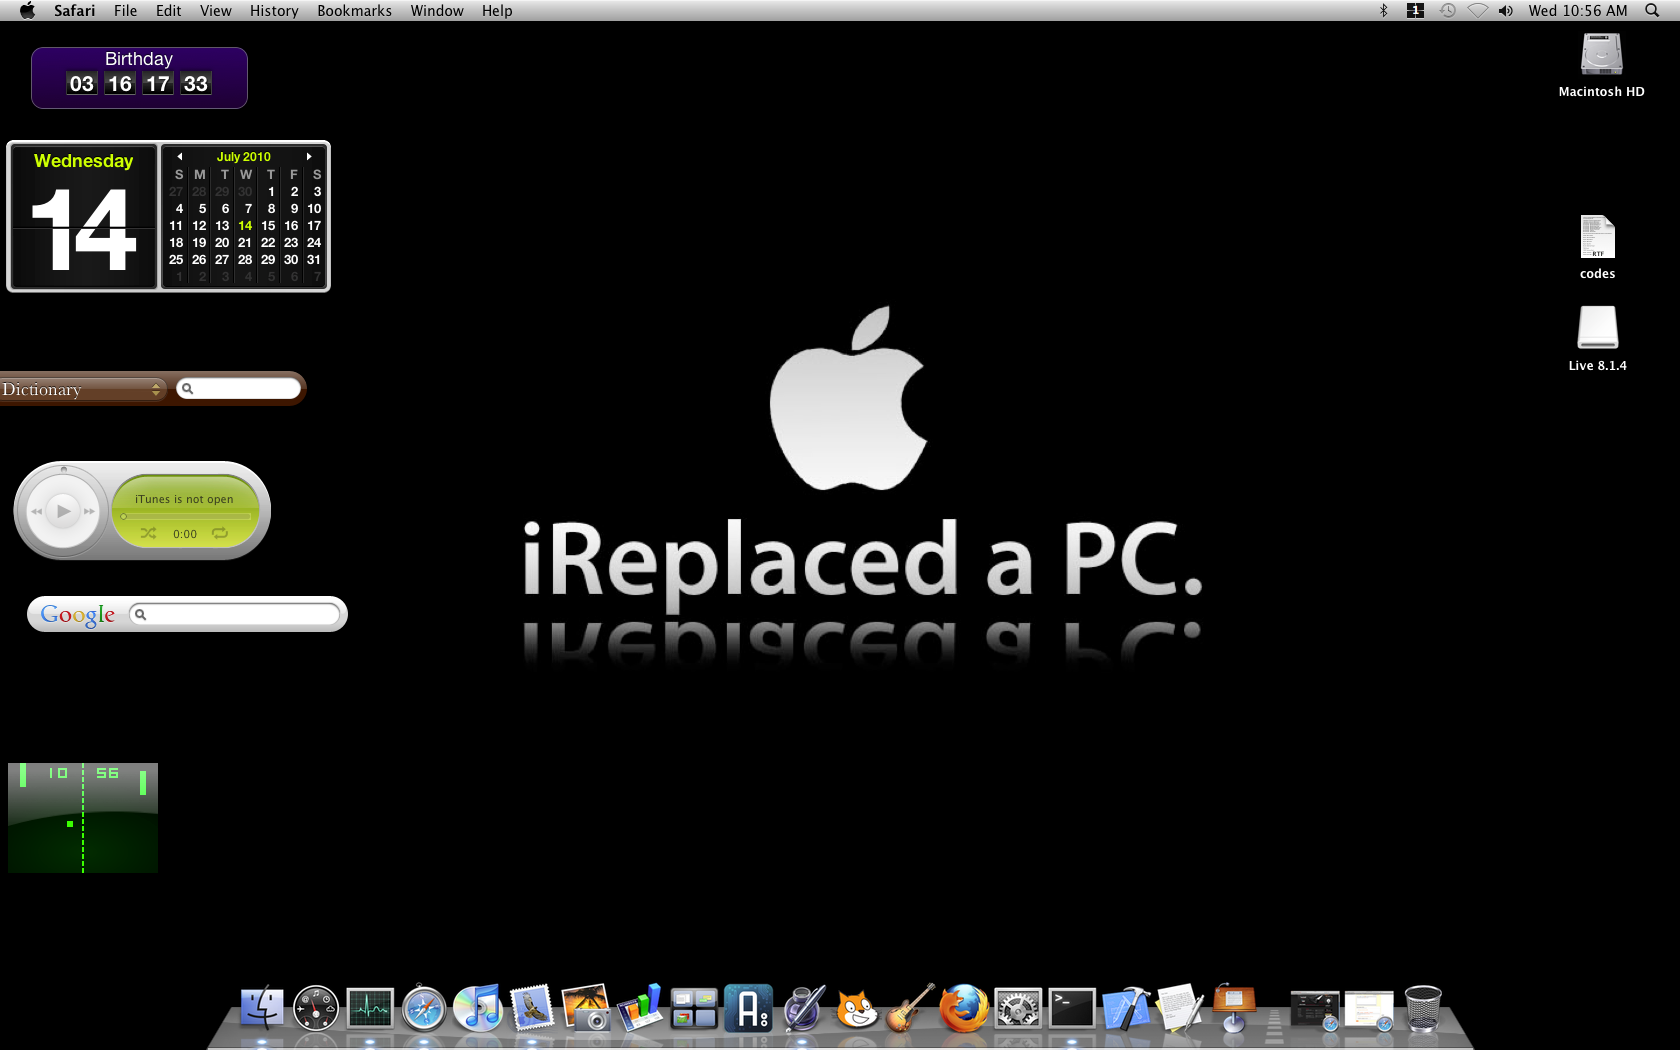
Task: Select the codes RTF file on desktop
Action: click(x=1597, y=238)
